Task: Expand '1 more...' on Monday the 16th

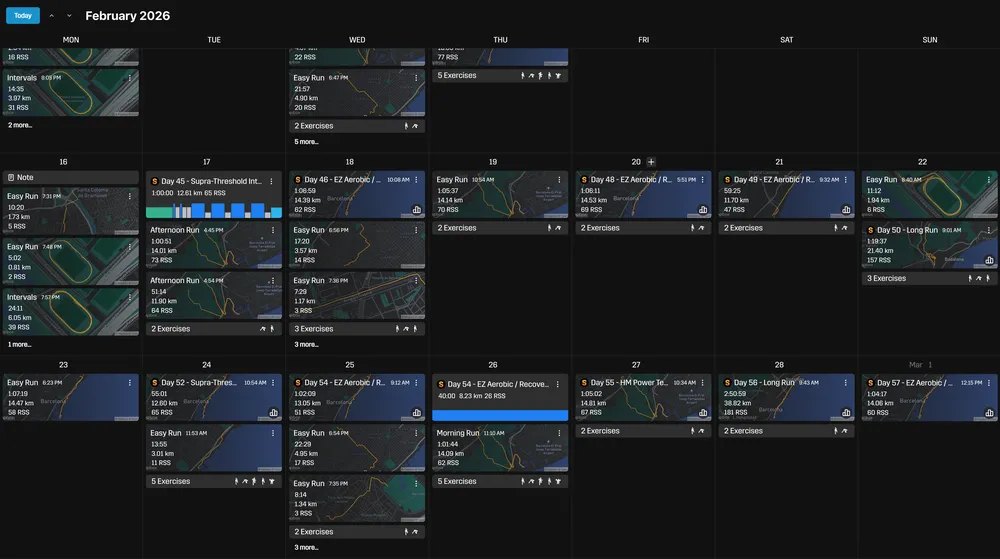Action: coord(19,344)
